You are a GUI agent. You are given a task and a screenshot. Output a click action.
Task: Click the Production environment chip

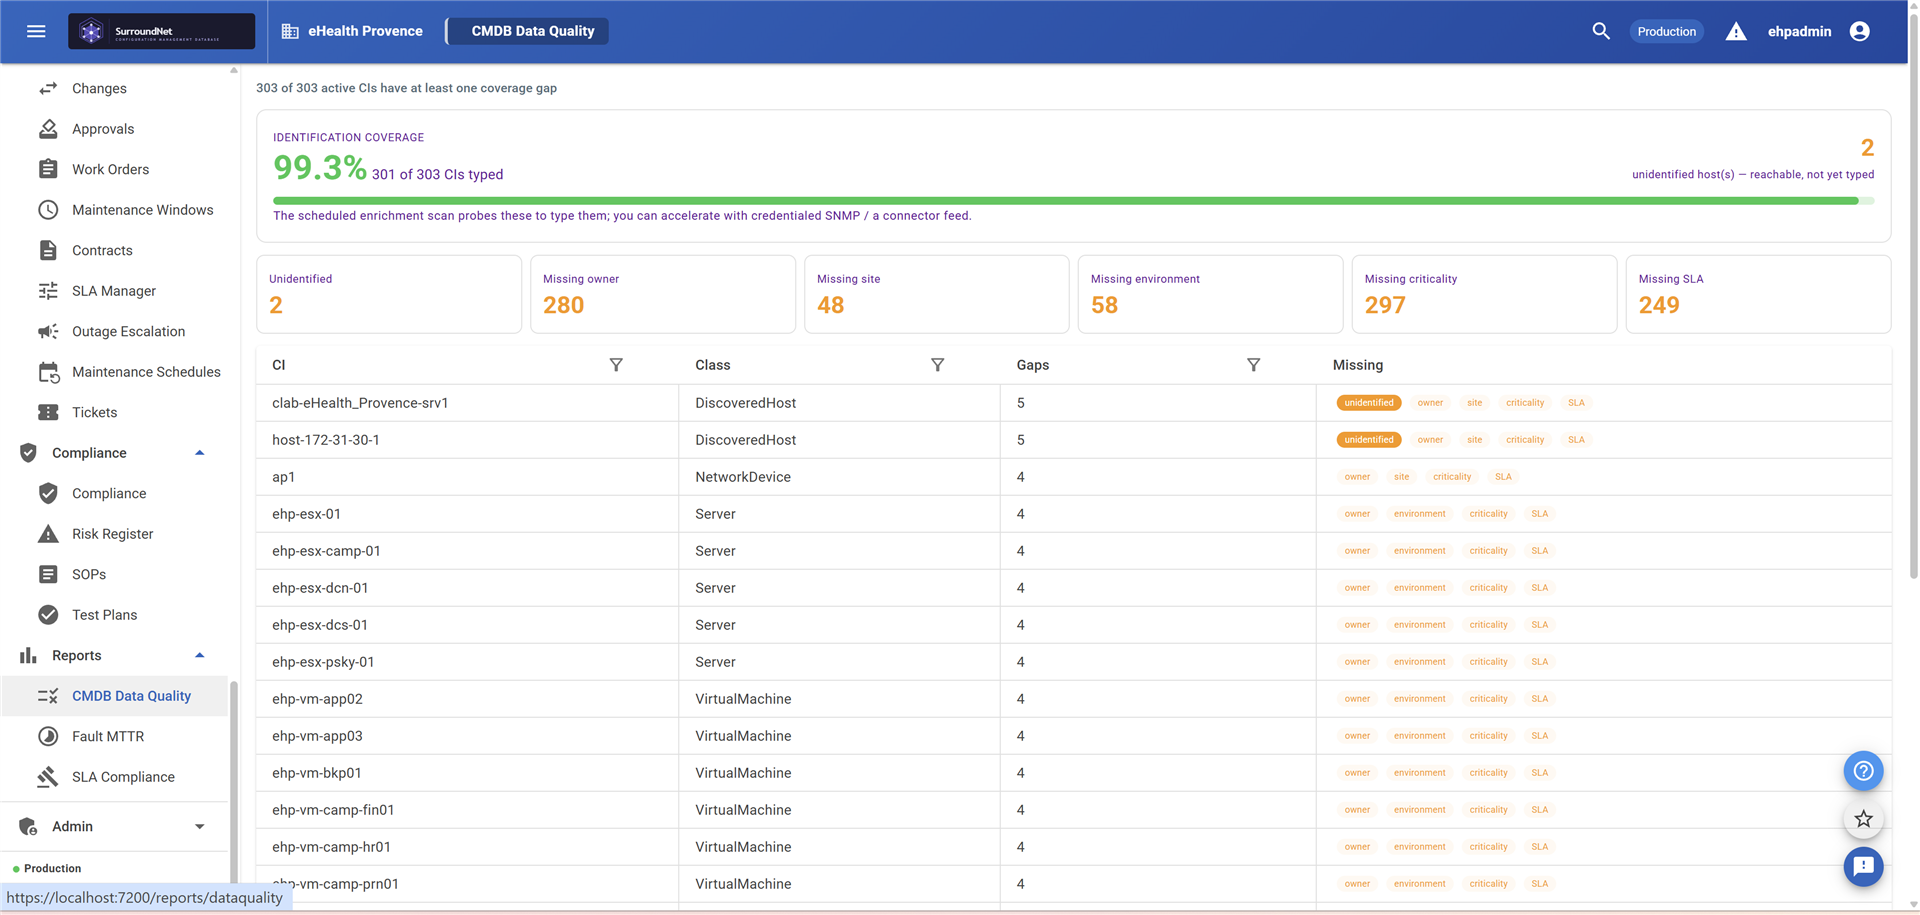point(1666,31)
